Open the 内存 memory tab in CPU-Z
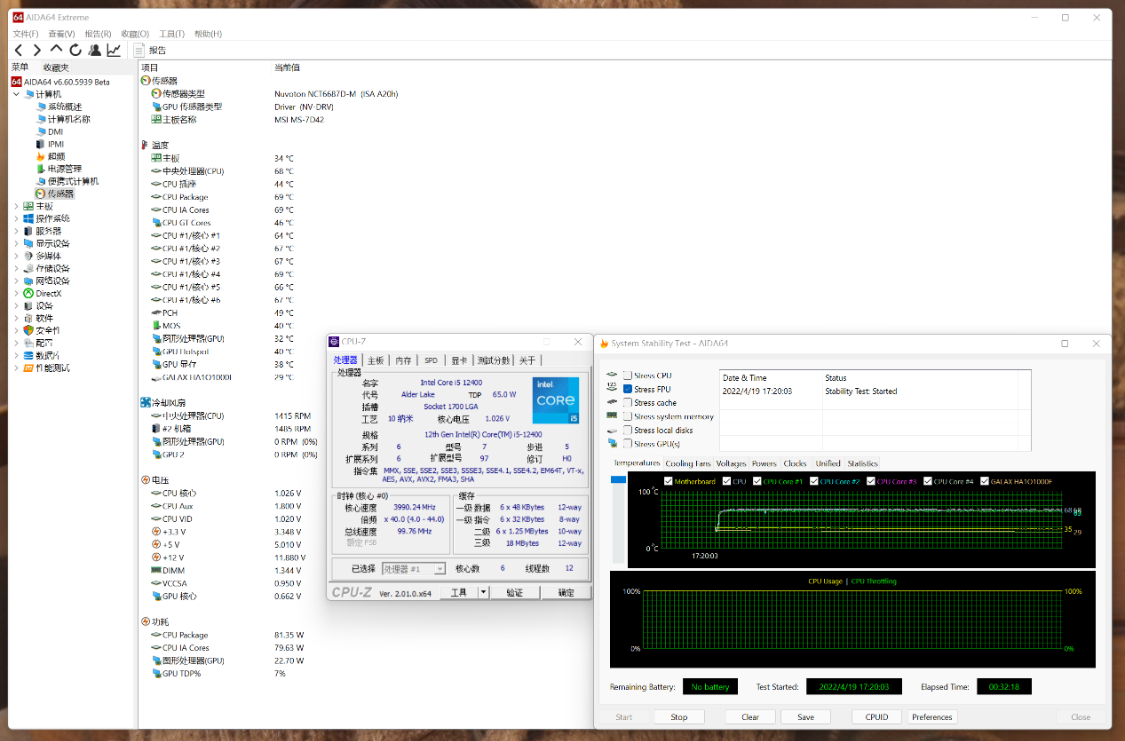 [x=403, y=360]
